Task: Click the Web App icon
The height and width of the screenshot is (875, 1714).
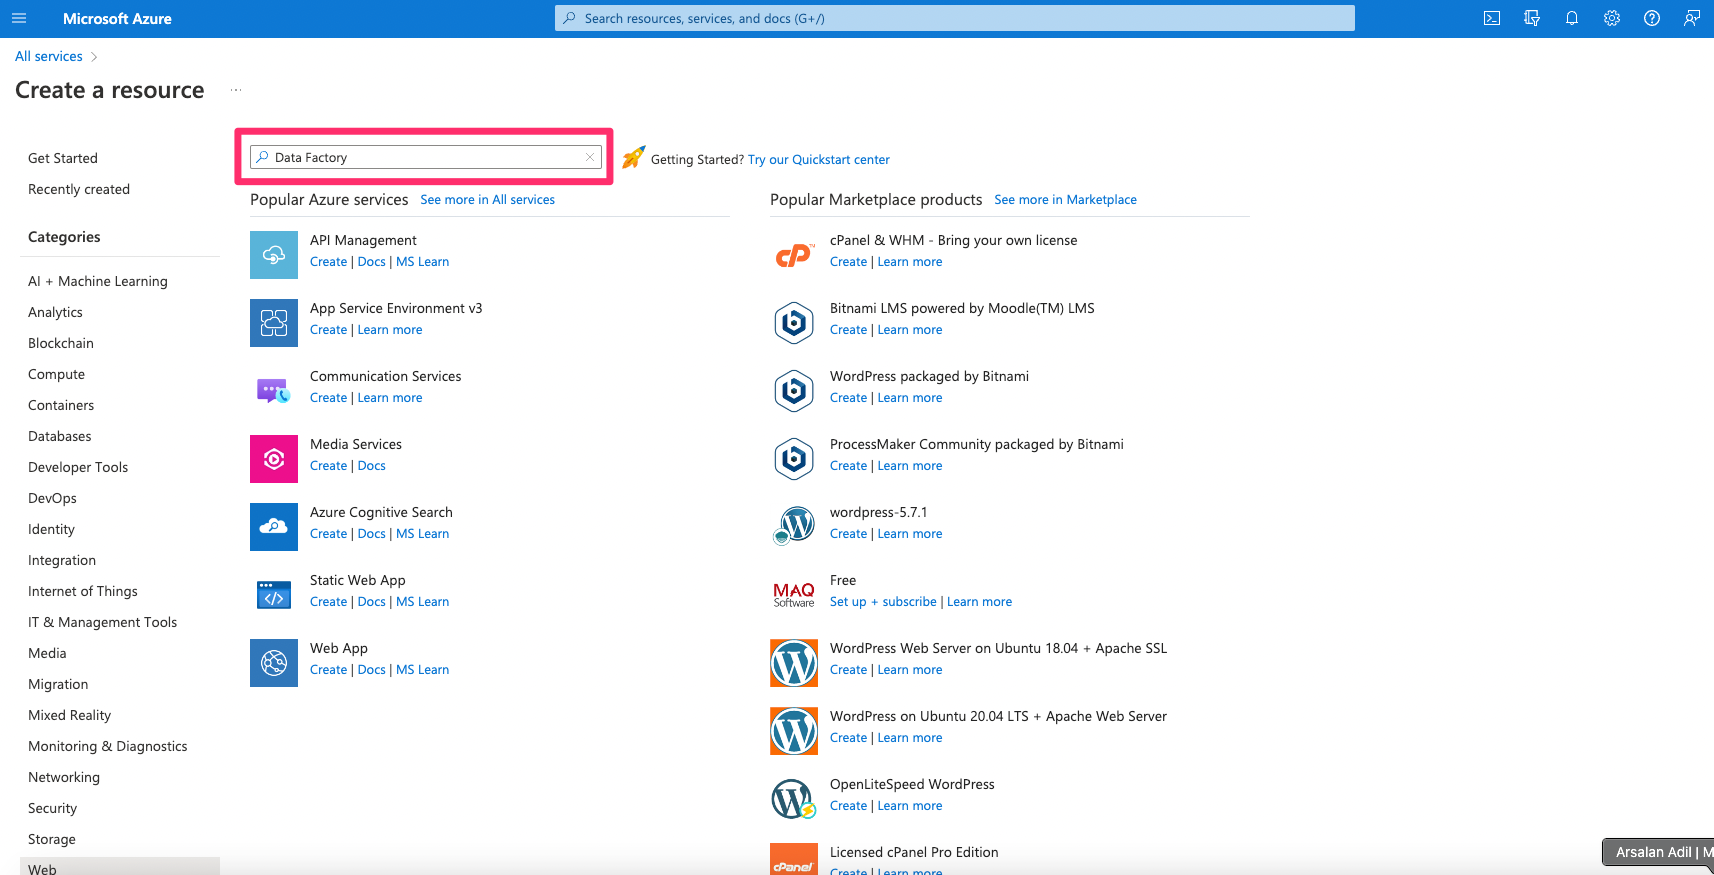Action: click(274, 663)
